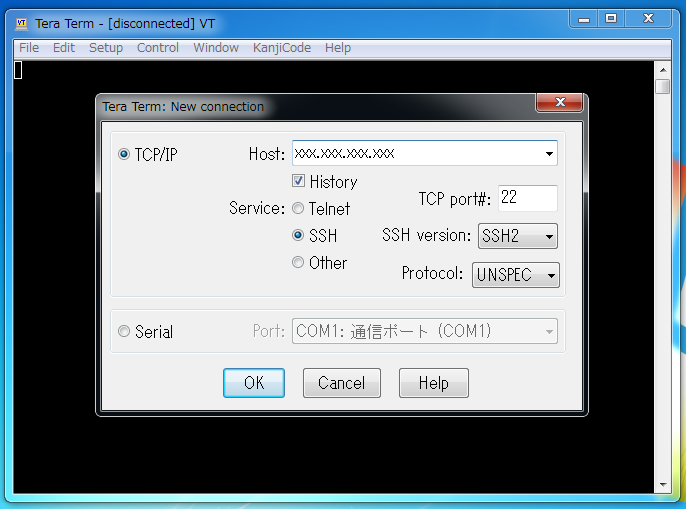Close the New connection dialog

click(560, 102)
